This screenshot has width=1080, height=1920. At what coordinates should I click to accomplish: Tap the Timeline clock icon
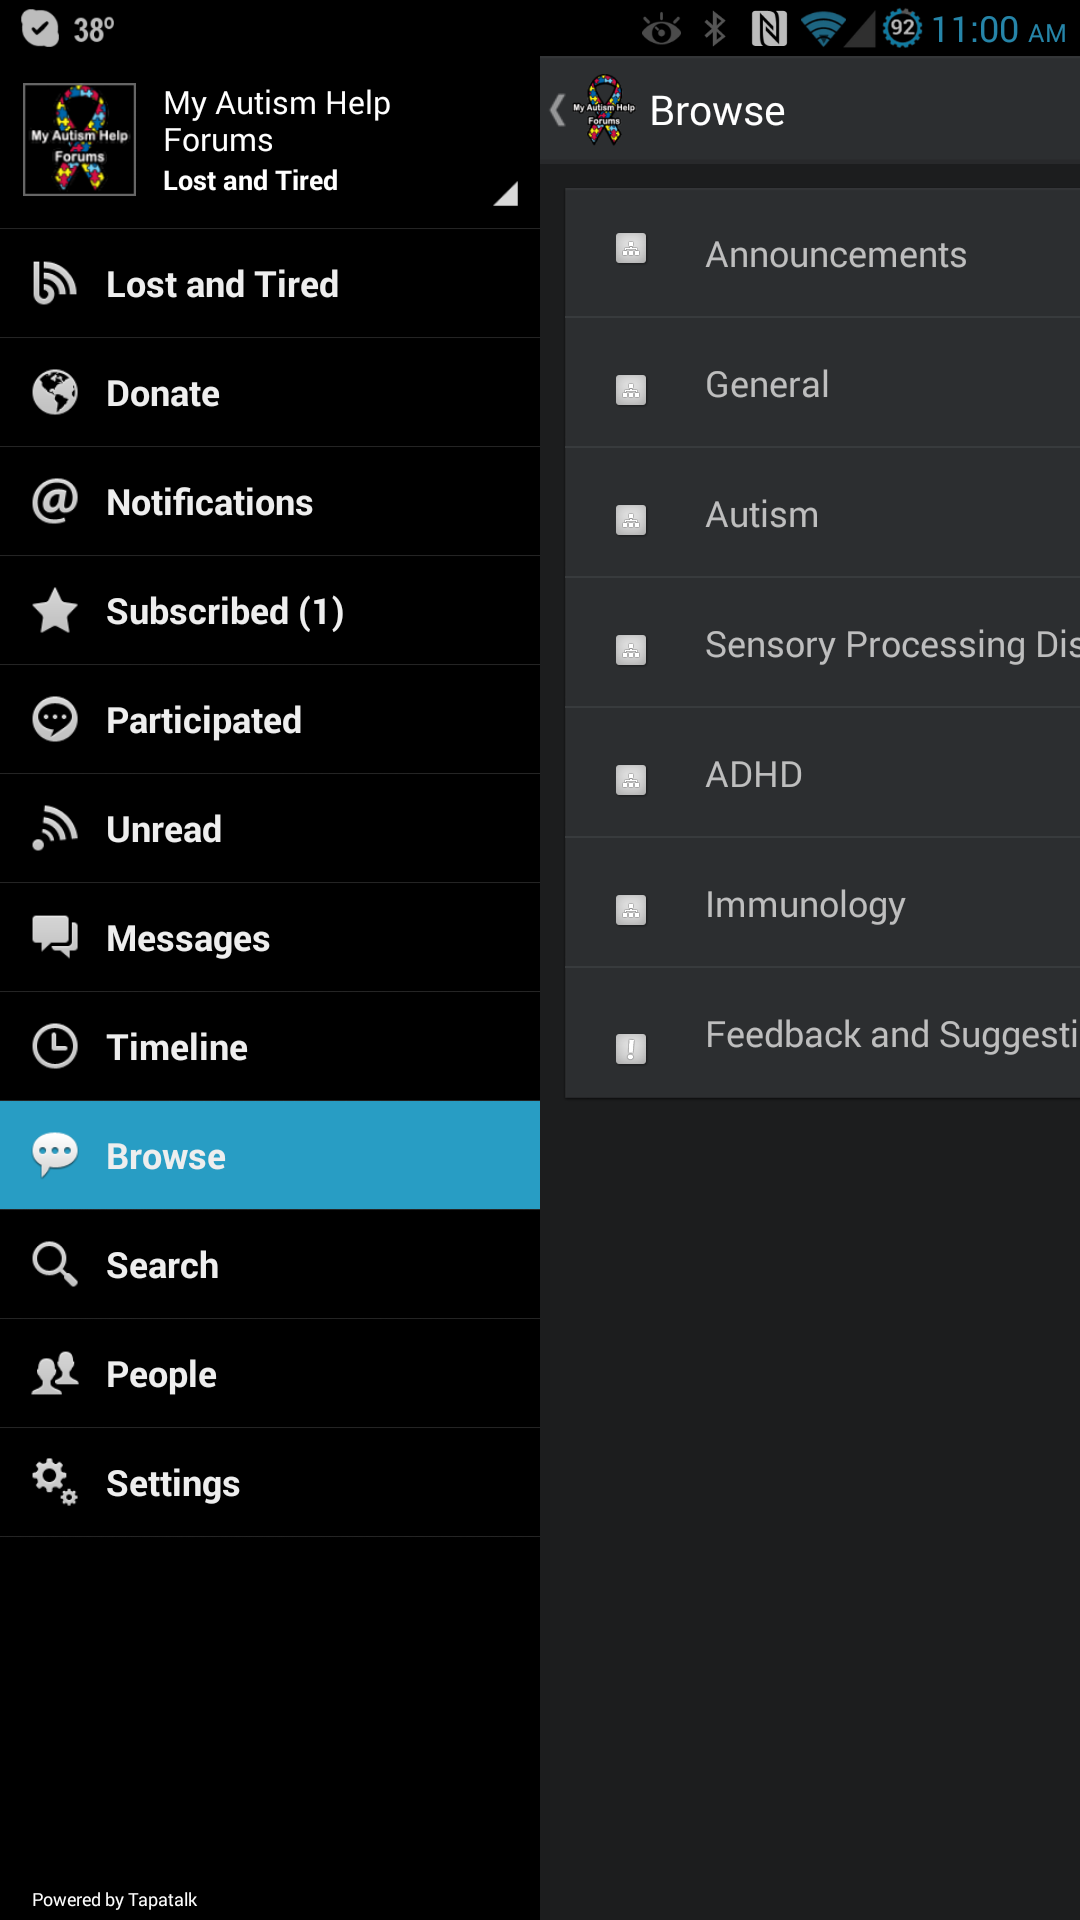click(x=54, y=1046)
